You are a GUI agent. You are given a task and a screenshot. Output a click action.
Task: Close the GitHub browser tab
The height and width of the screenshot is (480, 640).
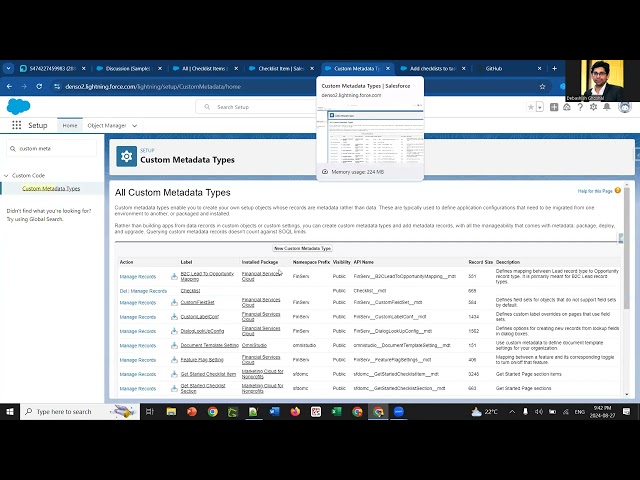coord(539,69)
